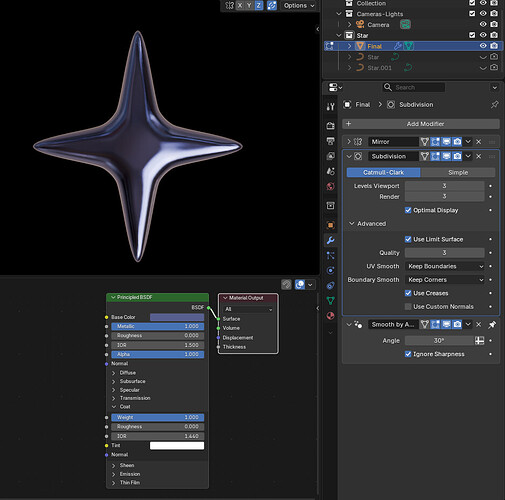This screenshot has height=500, width=505.
Task: Remove the Subdivision modifier
Action: click(479, 156)
